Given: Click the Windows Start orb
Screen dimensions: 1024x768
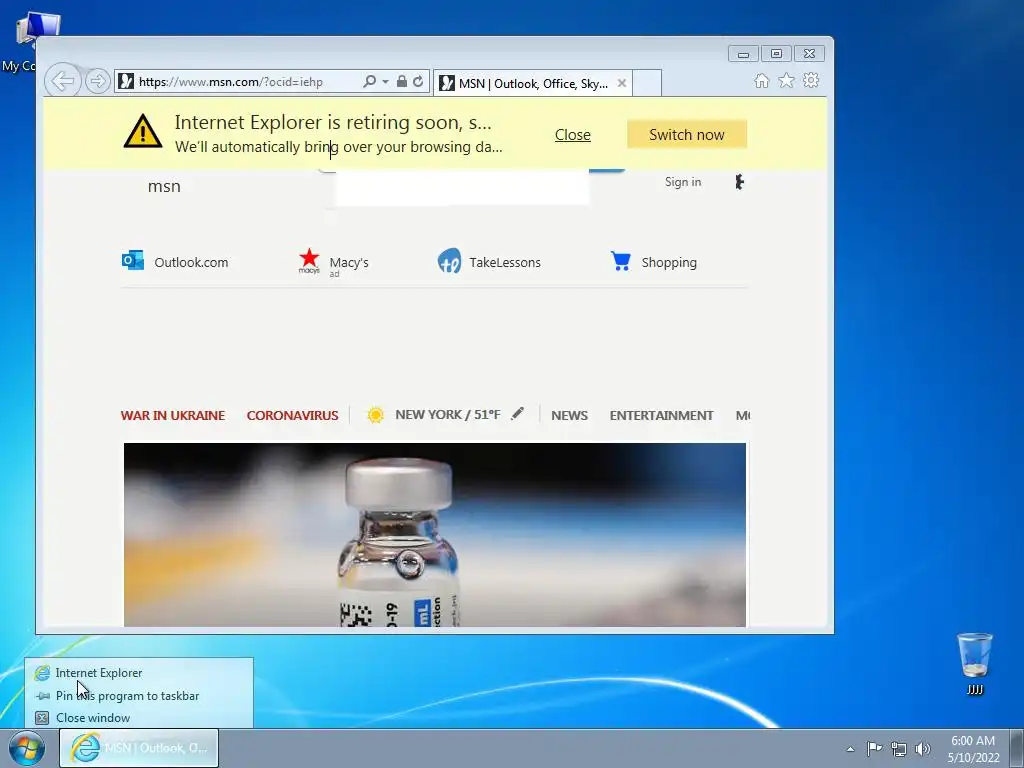Looking at the screenshot, I should coord(27,748).
